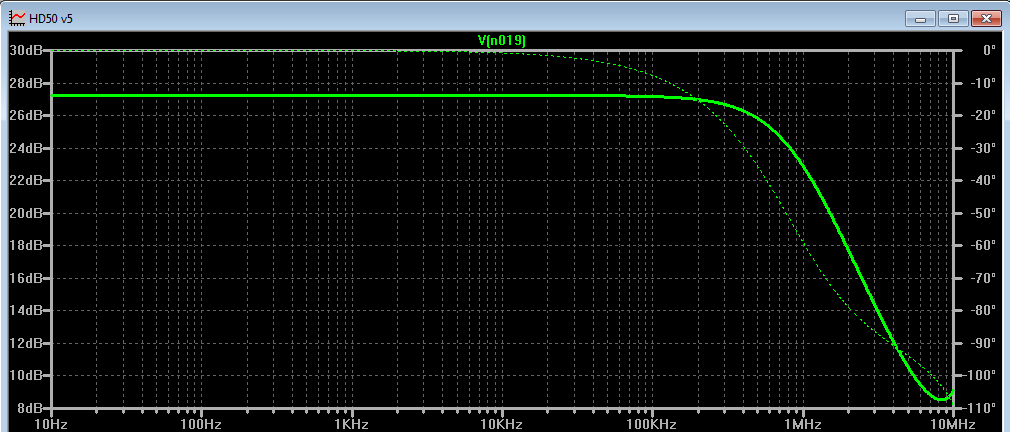Click the 16dB magnitude axis label
Viewport: 1010px width, 432px height.
tap(25, 278)
